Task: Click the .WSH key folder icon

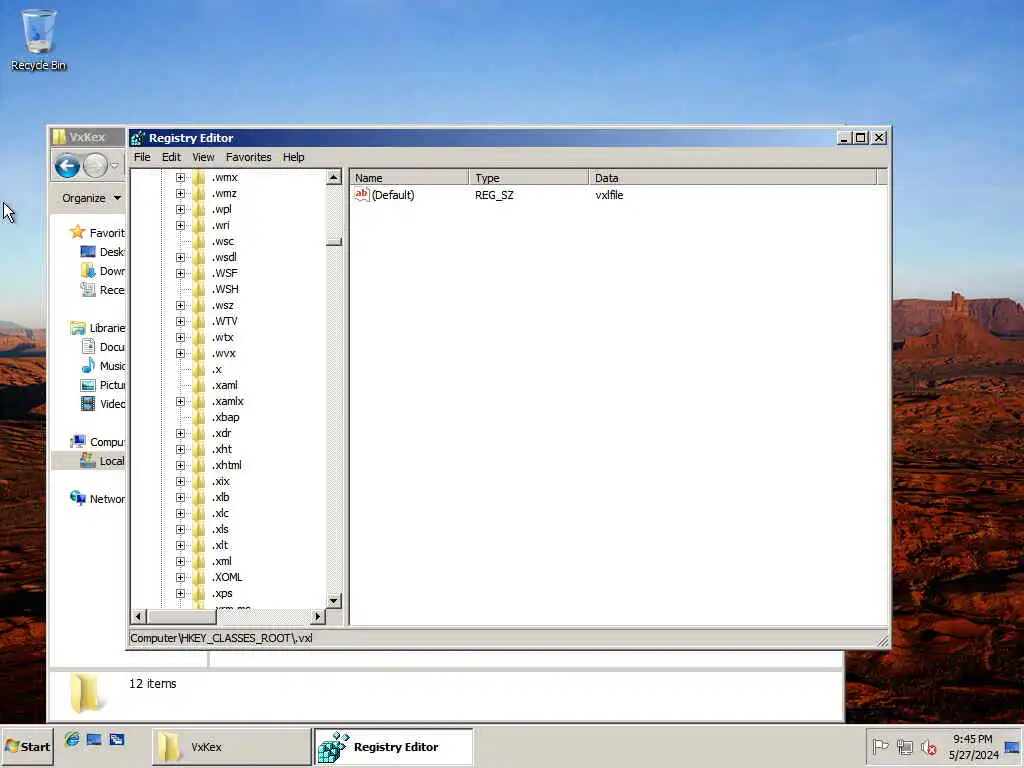Action: point(199,289)
